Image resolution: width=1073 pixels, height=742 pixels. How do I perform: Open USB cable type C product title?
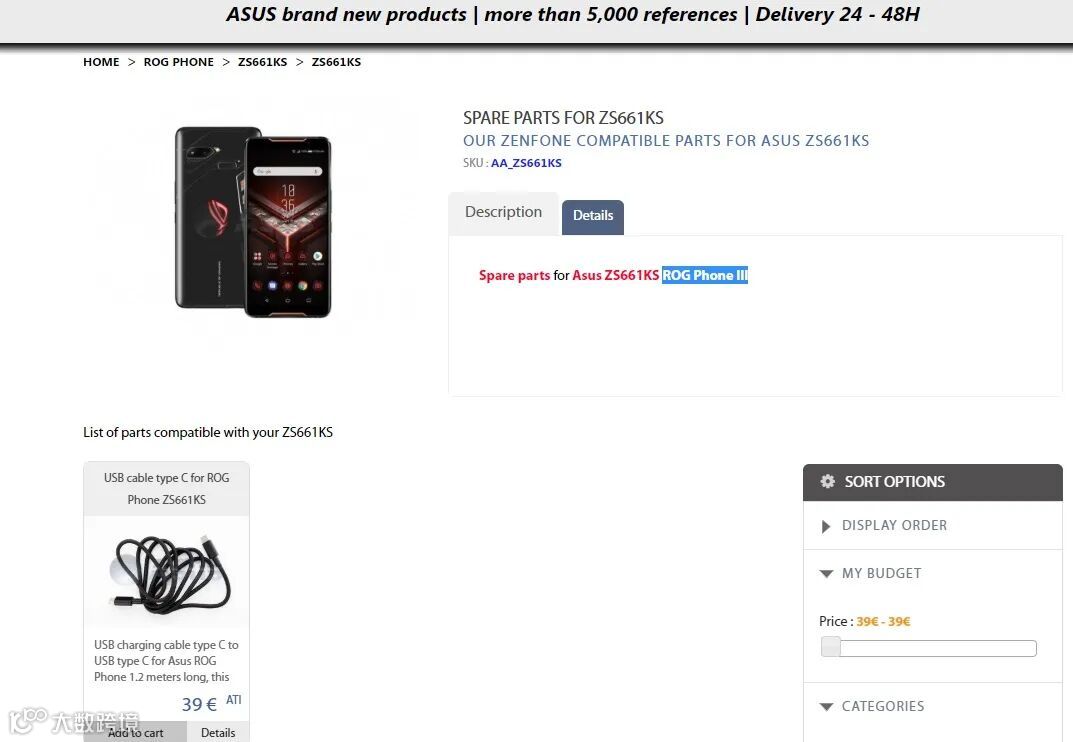point(166,489)
